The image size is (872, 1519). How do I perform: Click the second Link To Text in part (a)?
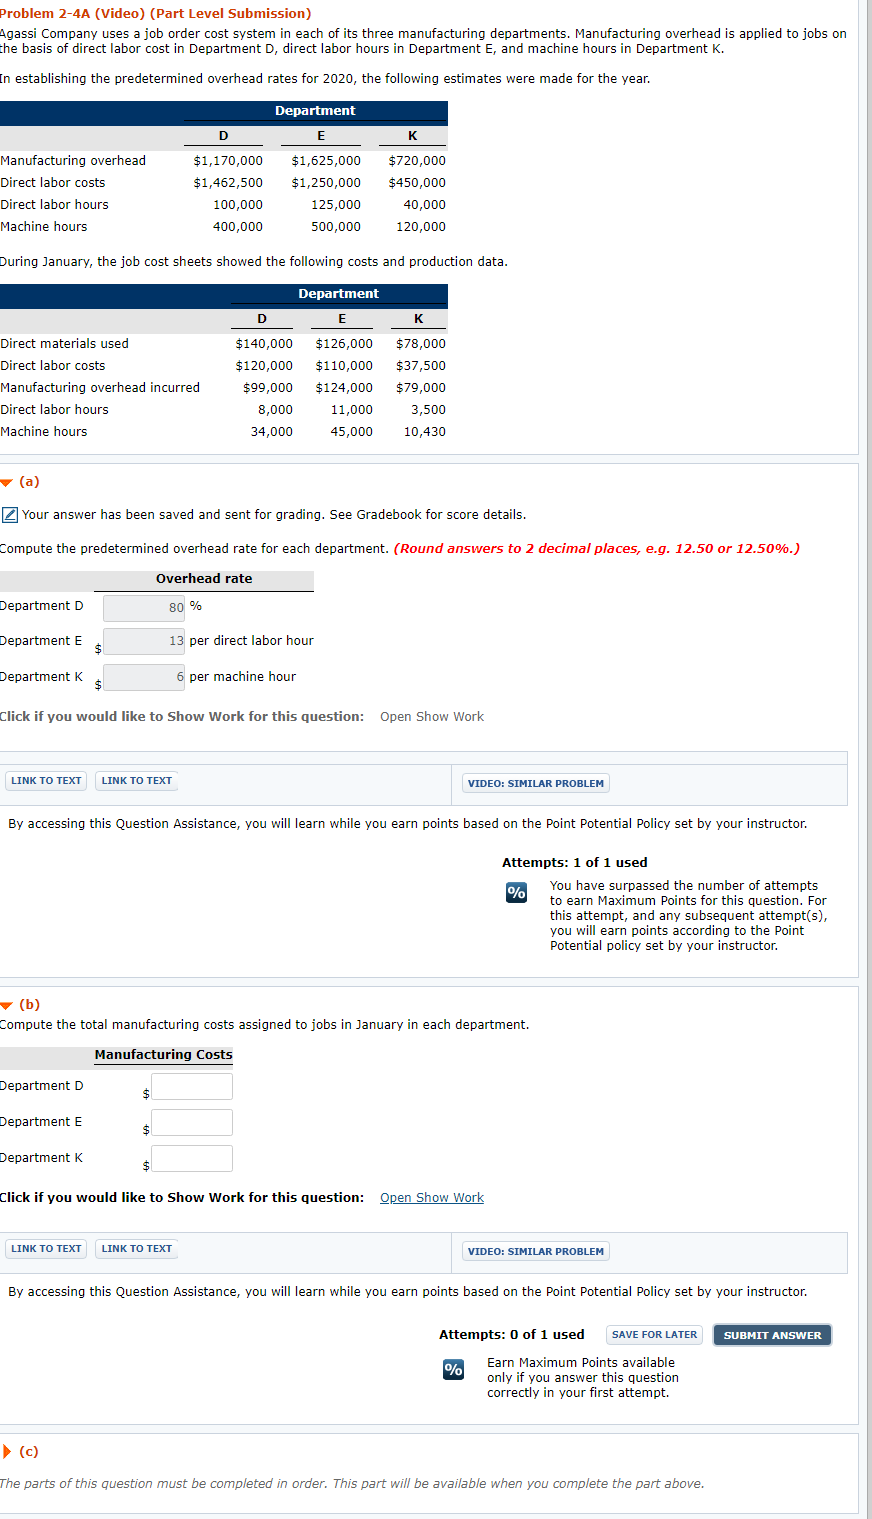click(x=136, y=780)
